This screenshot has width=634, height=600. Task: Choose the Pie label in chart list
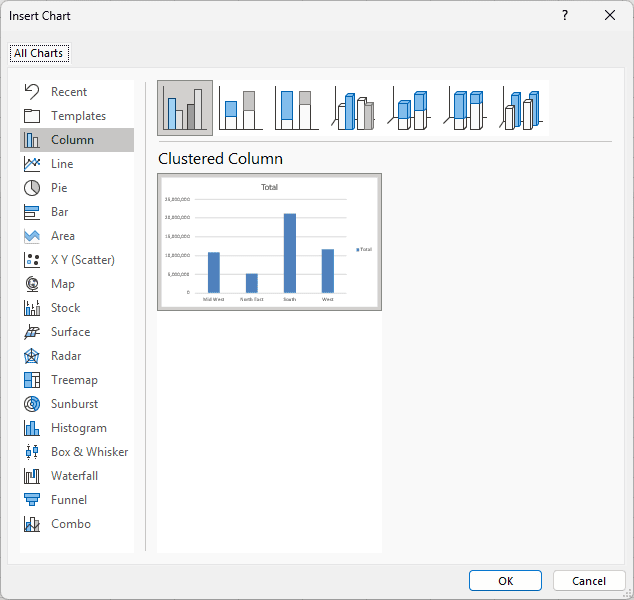click(59, 188)
